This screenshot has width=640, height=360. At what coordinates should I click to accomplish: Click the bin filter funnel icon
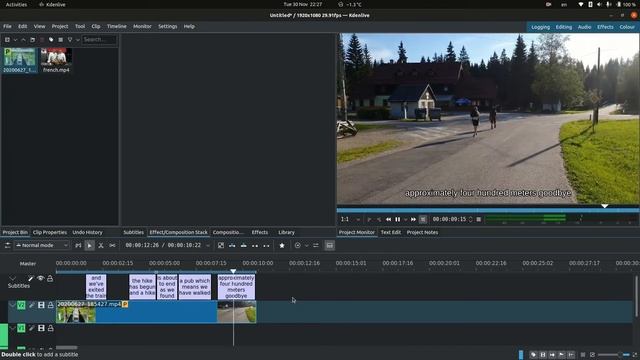click(70, 40)
